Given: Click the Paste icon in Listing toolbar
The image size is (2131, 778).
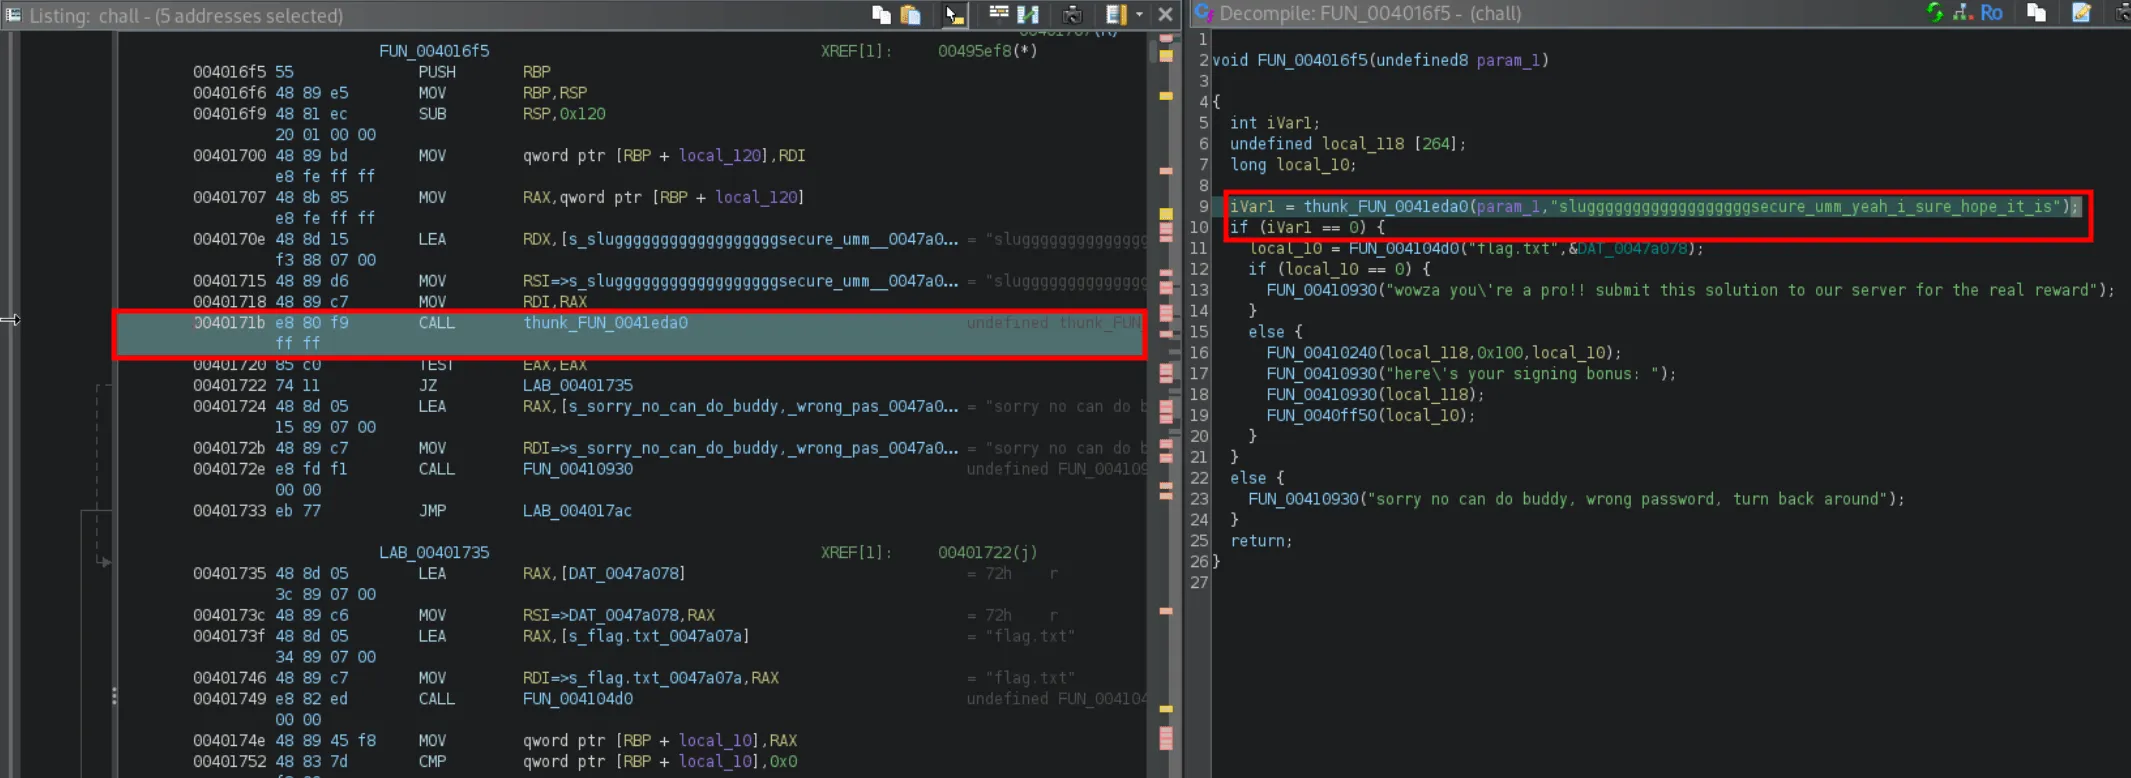Looking at the screenshot, I should pos(910,14).
